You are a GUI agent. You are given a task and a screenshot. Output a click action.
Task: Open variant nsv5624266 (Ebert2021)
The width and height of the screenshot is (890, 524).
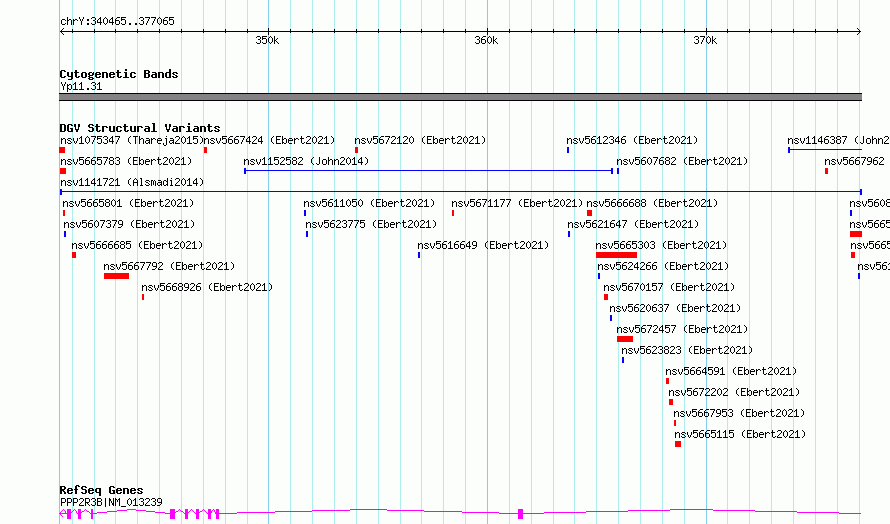[x=663, y=266]
